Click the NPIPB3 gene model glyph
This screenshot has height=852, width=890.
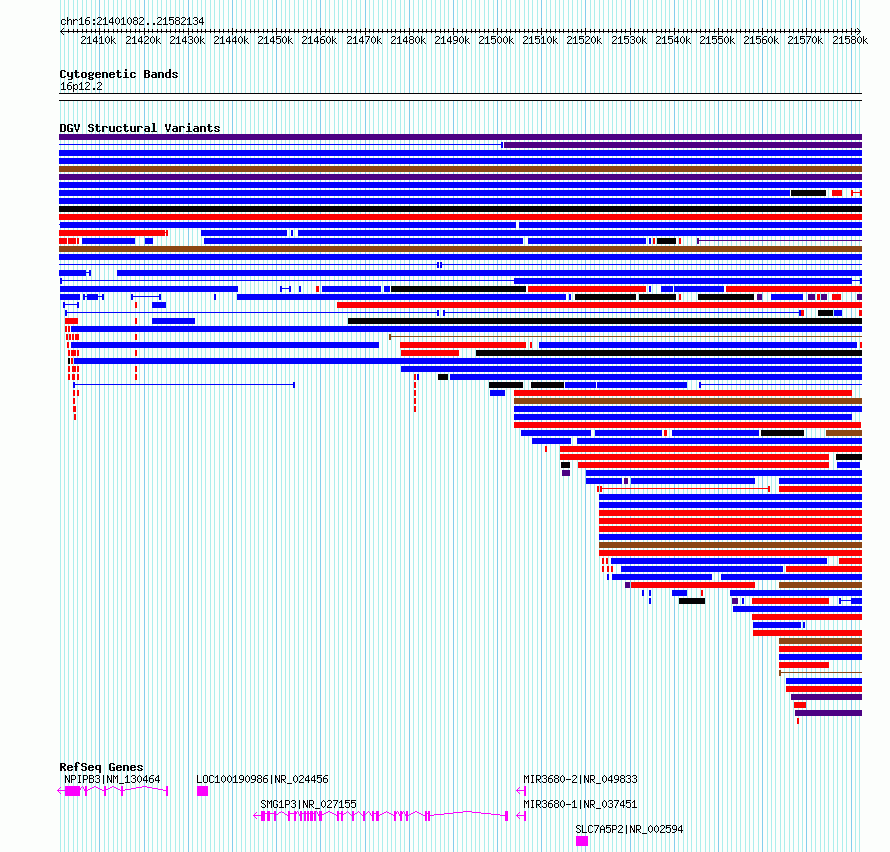click(x=113, y=791)
